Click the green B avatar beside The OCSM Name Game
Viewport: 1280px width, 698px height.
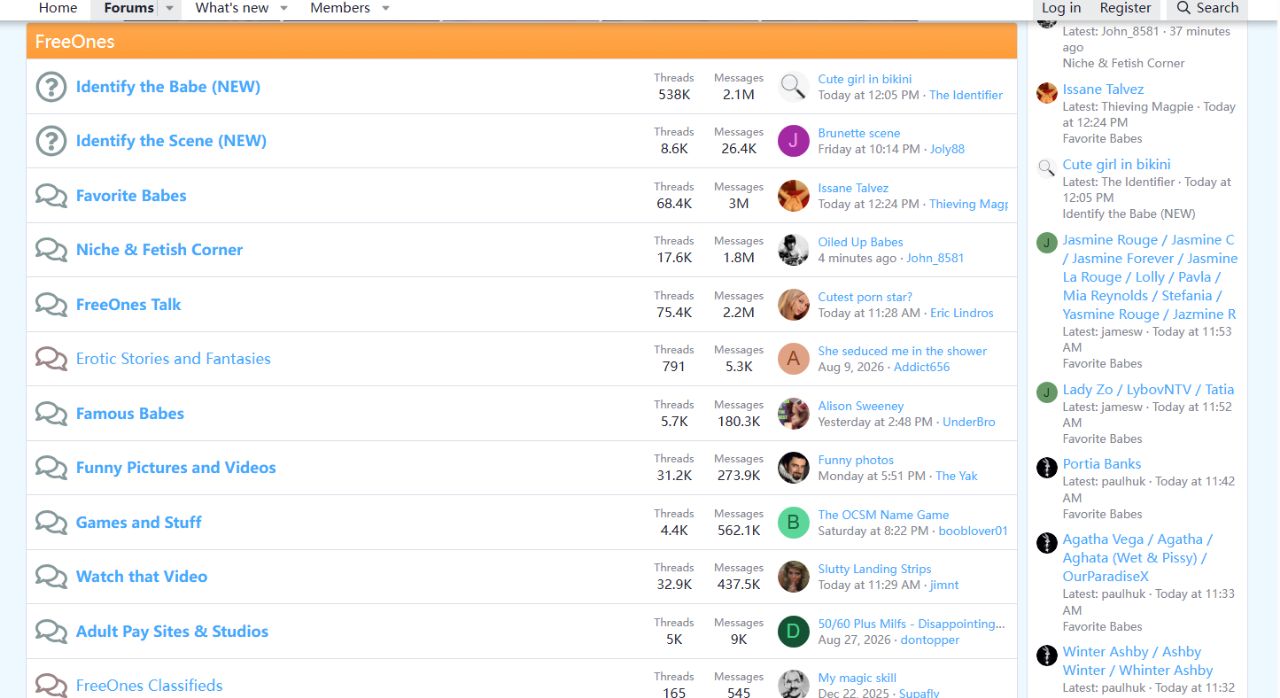pyautogui.click(x=793, y=522)
